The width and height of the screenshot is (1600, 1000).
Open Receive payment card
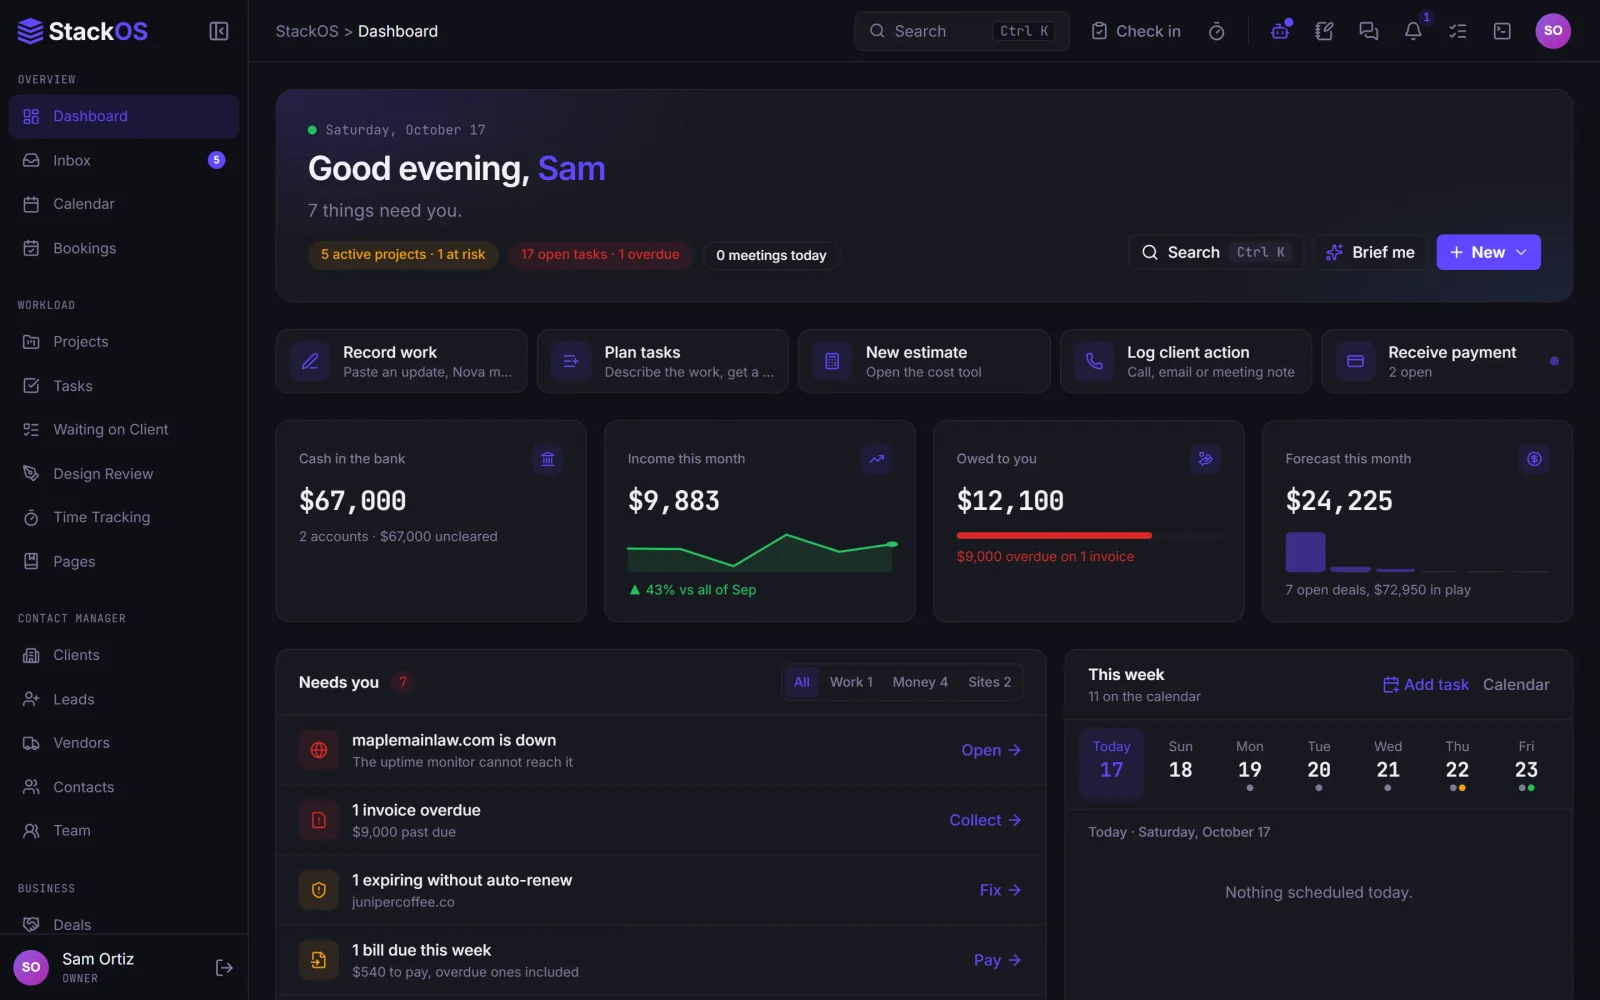point(1447,361)
